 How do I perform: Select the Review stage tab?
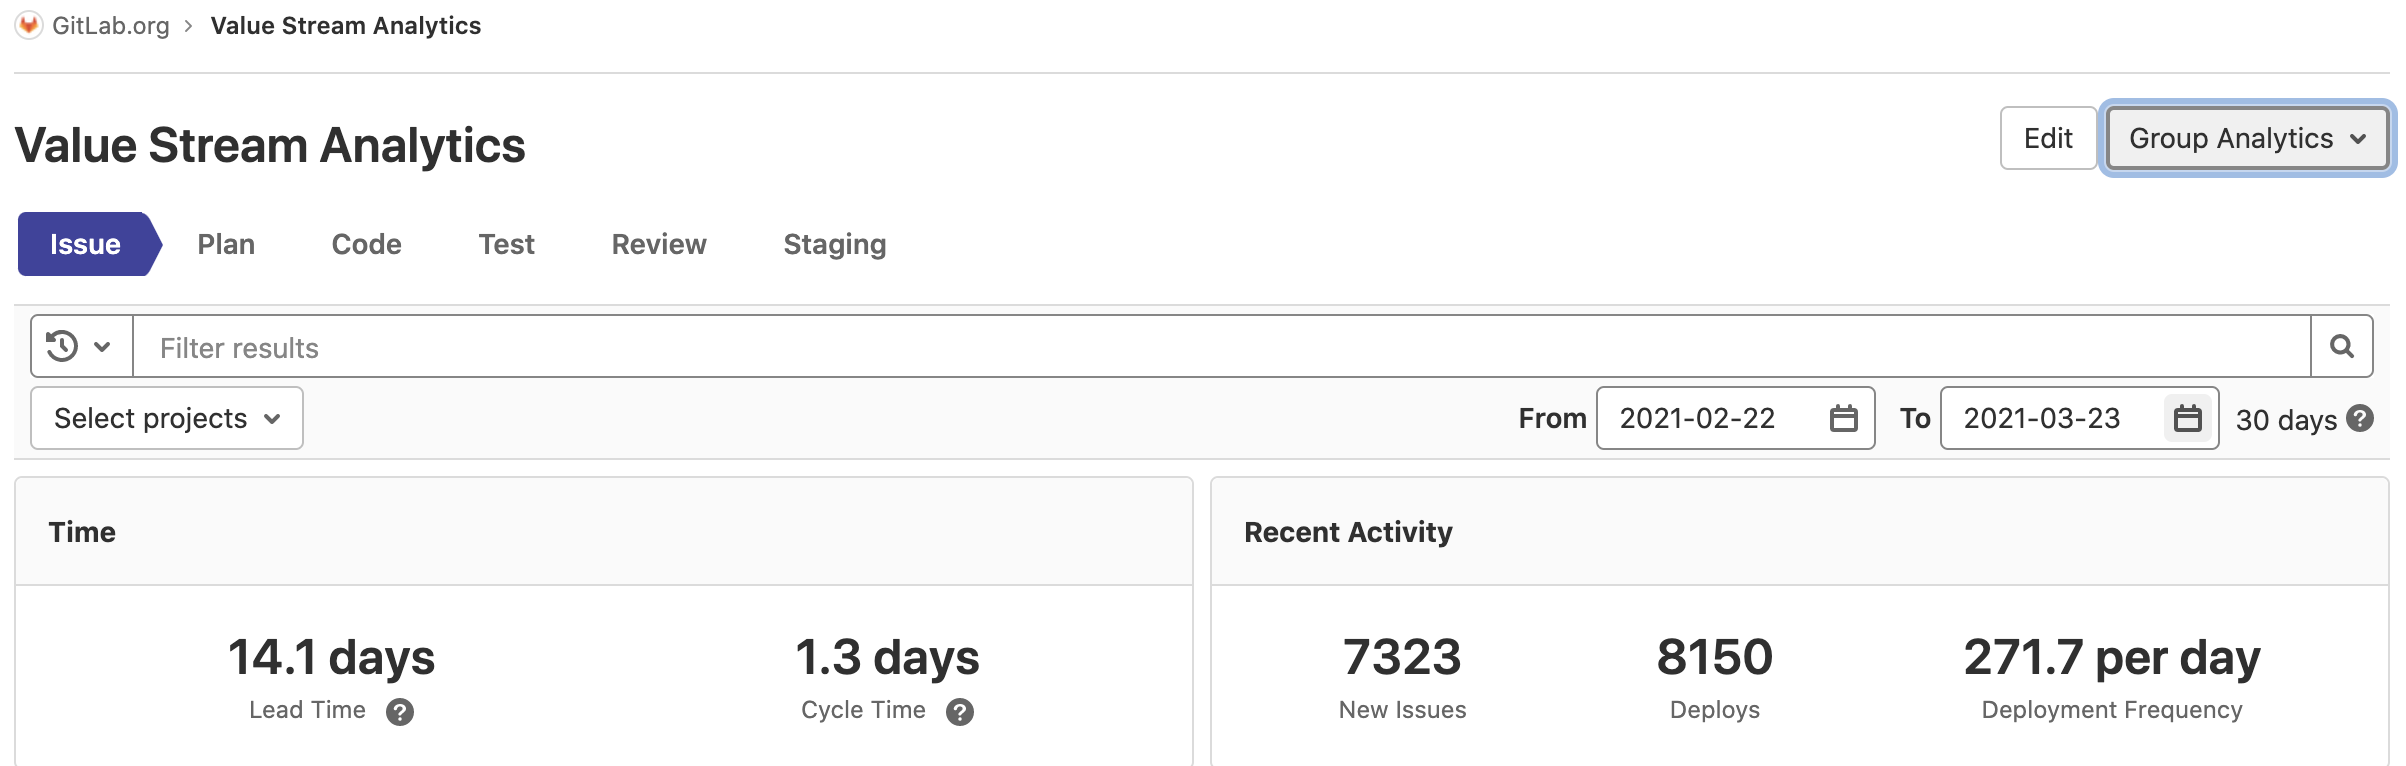[x=657, y=243]
